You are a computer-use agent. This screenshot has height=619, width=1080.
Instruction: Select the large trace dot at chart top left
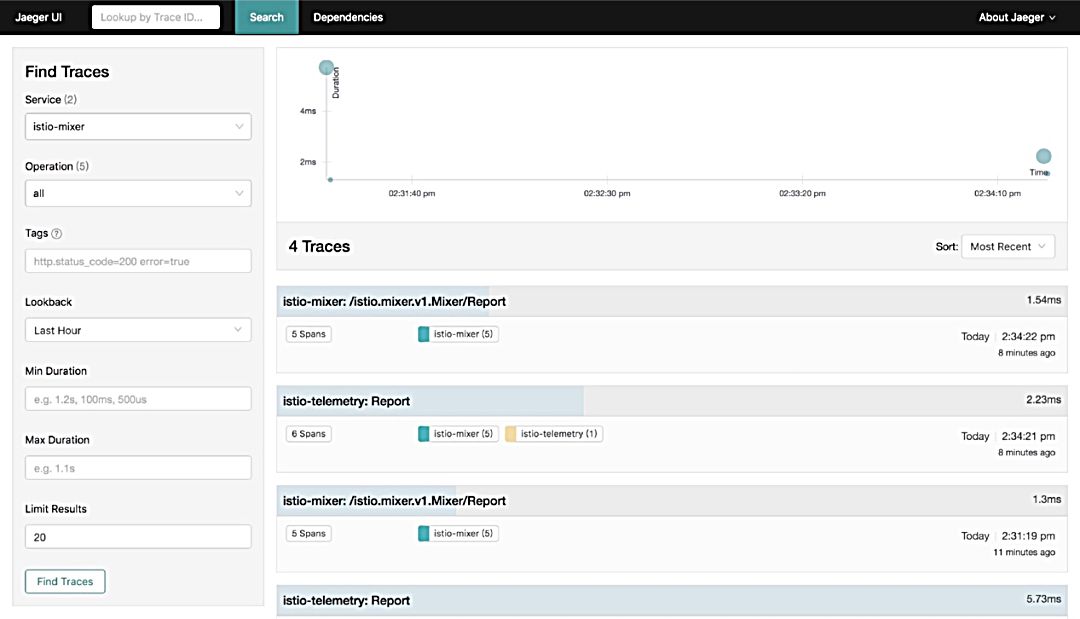(x=326, y=67)
